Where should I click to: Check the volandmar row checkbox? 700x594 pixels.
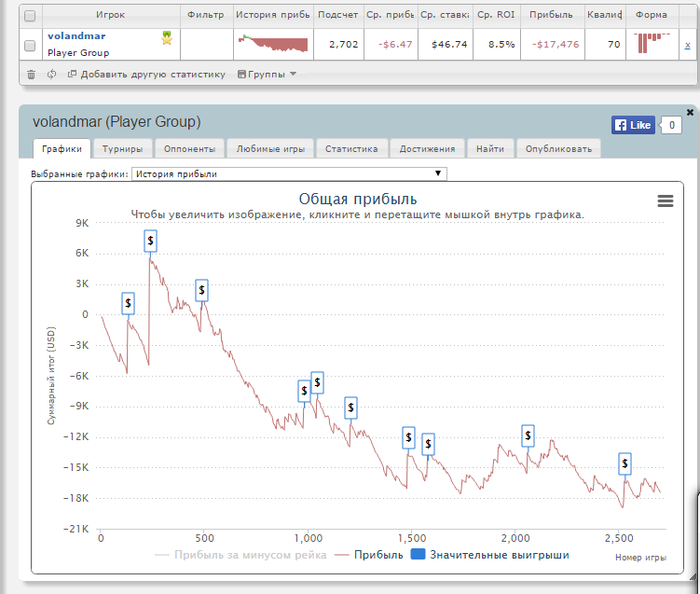click(29, 45)
